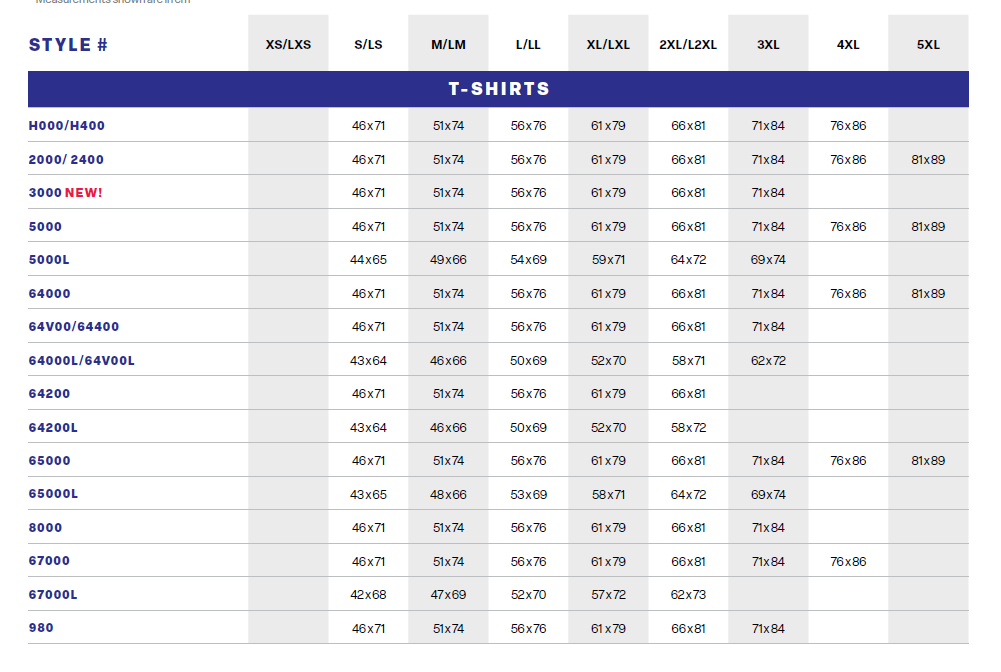Select the 64200L style label
The height and width of the screenshot is (672, 1001).
53,428
